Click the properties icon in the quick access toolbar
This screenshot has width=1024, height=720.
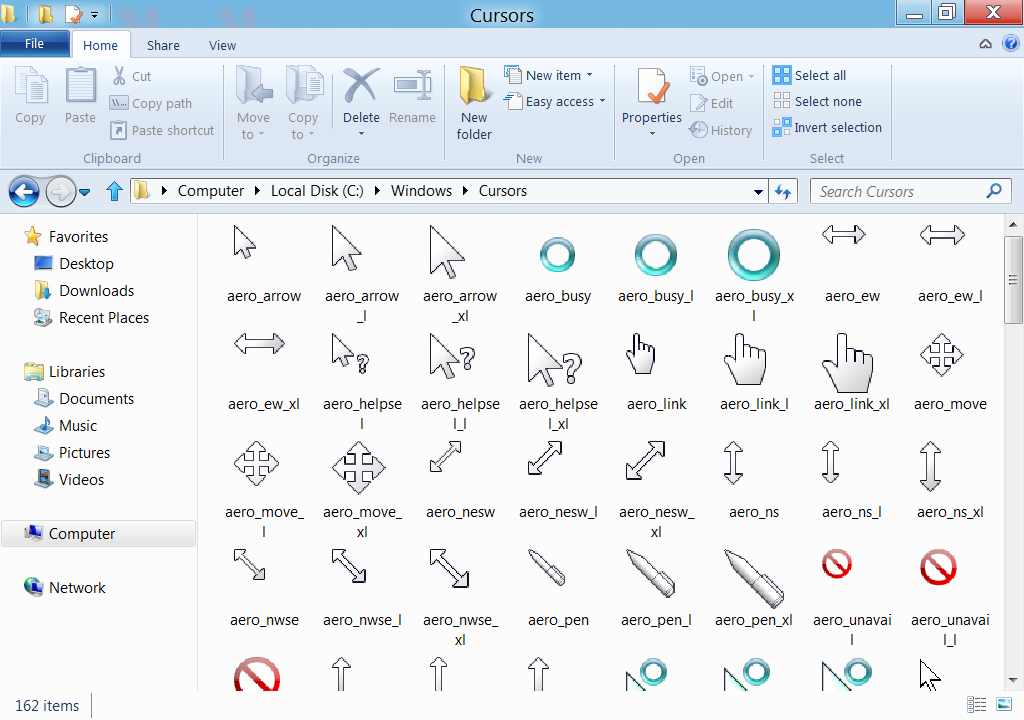(74, 14)
